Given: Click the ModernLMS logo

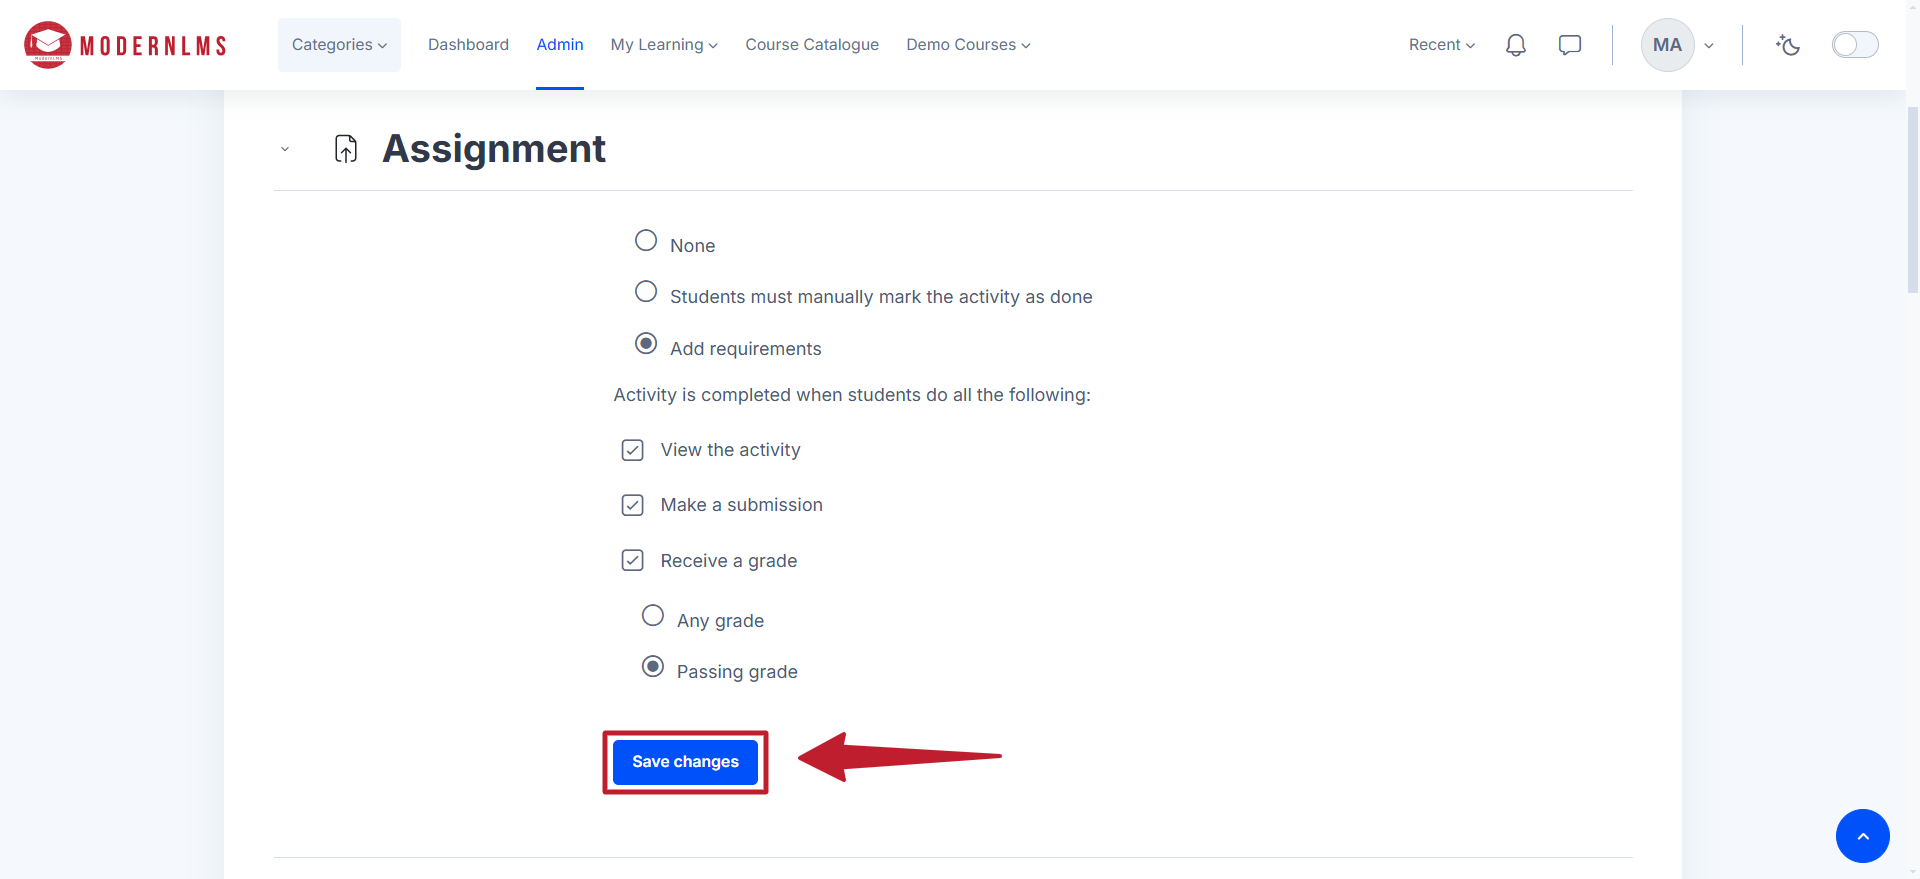Looking at the screenshot, I should pos(125,45).
